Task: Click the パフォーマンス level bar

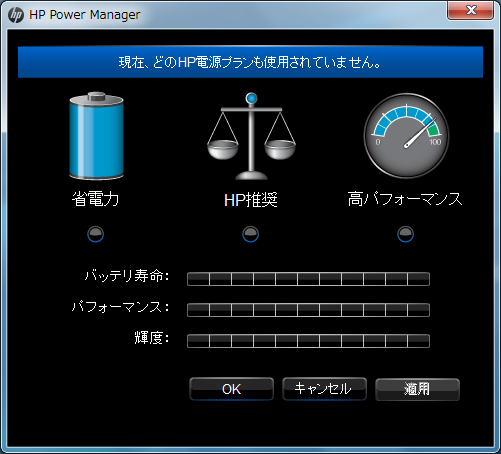Action: [x=308, y=310]
